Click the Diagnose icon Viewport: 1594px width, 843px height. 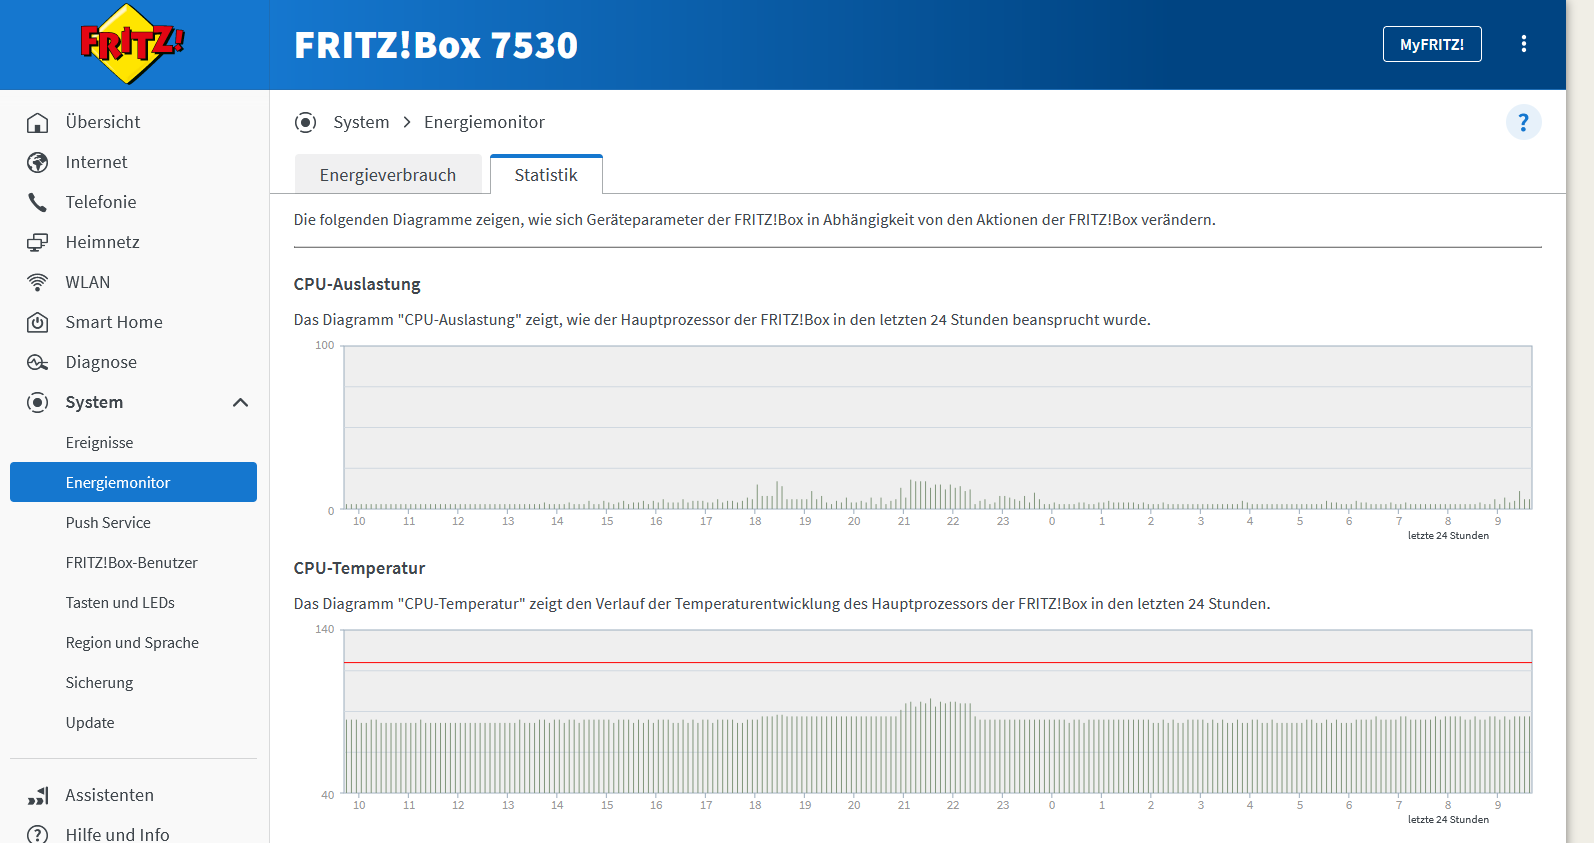(x=37, y=362)
